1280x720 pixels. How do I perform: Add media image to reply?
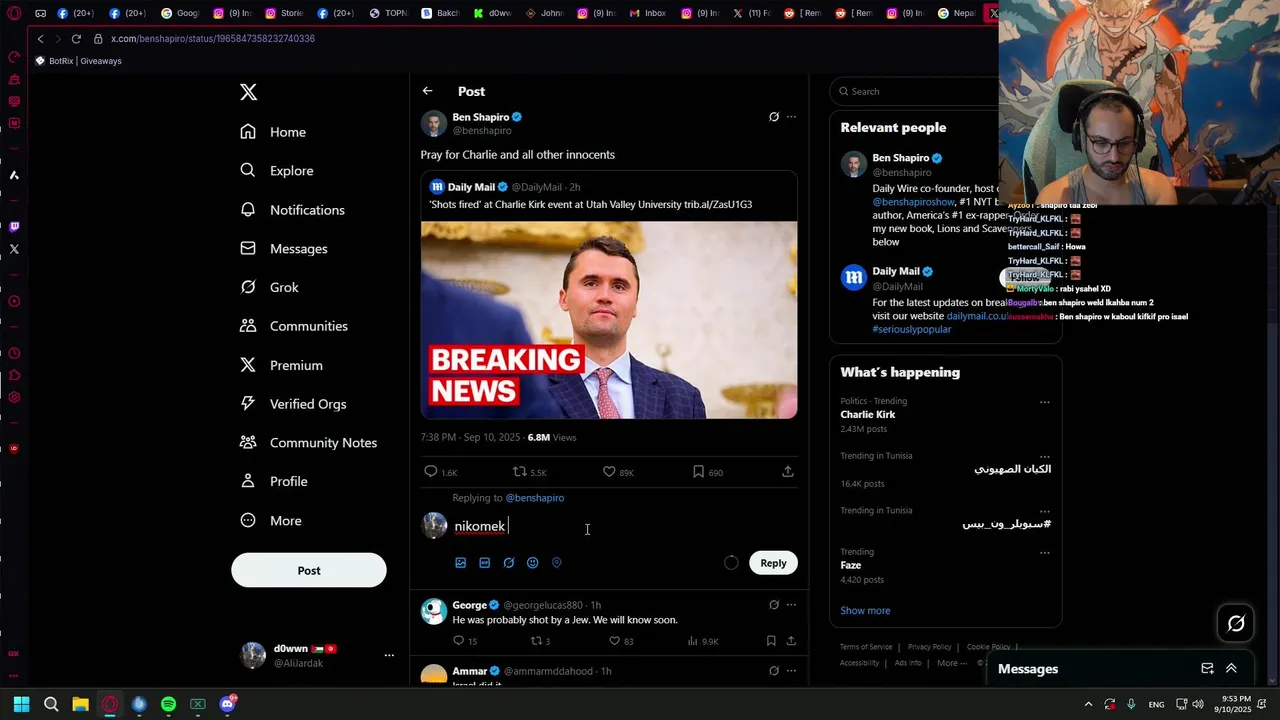tap(461, 563)
